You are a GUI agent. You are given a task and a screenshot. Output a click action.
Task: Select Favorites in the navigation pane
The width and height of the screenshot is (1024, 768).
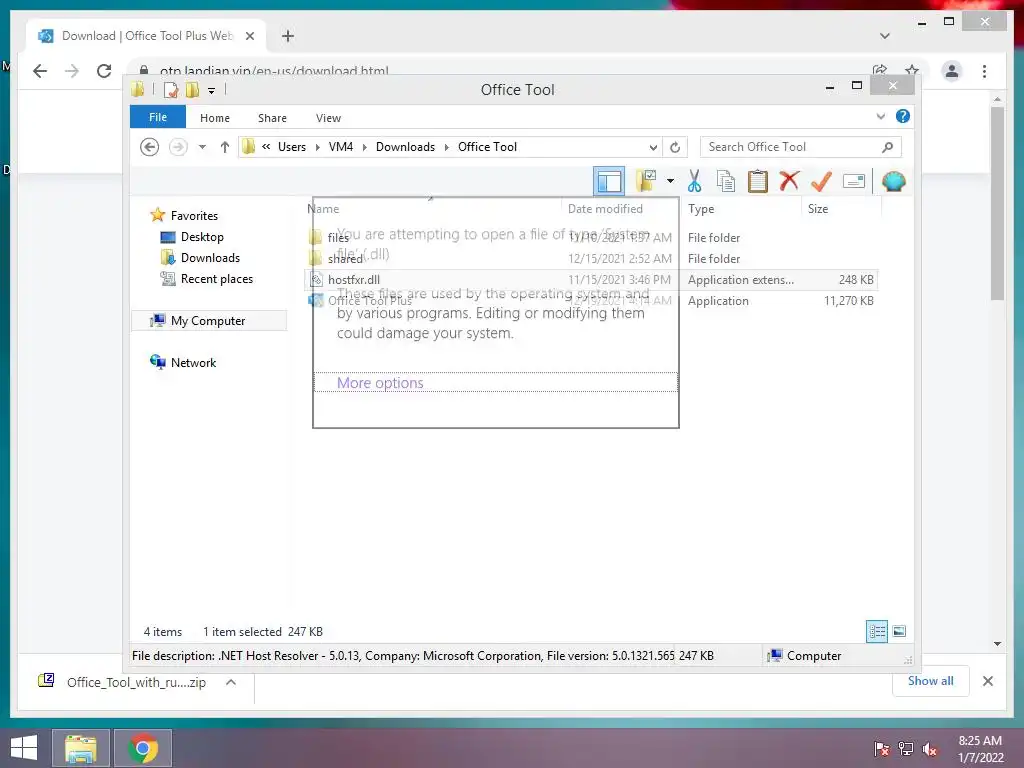point(194,216)
